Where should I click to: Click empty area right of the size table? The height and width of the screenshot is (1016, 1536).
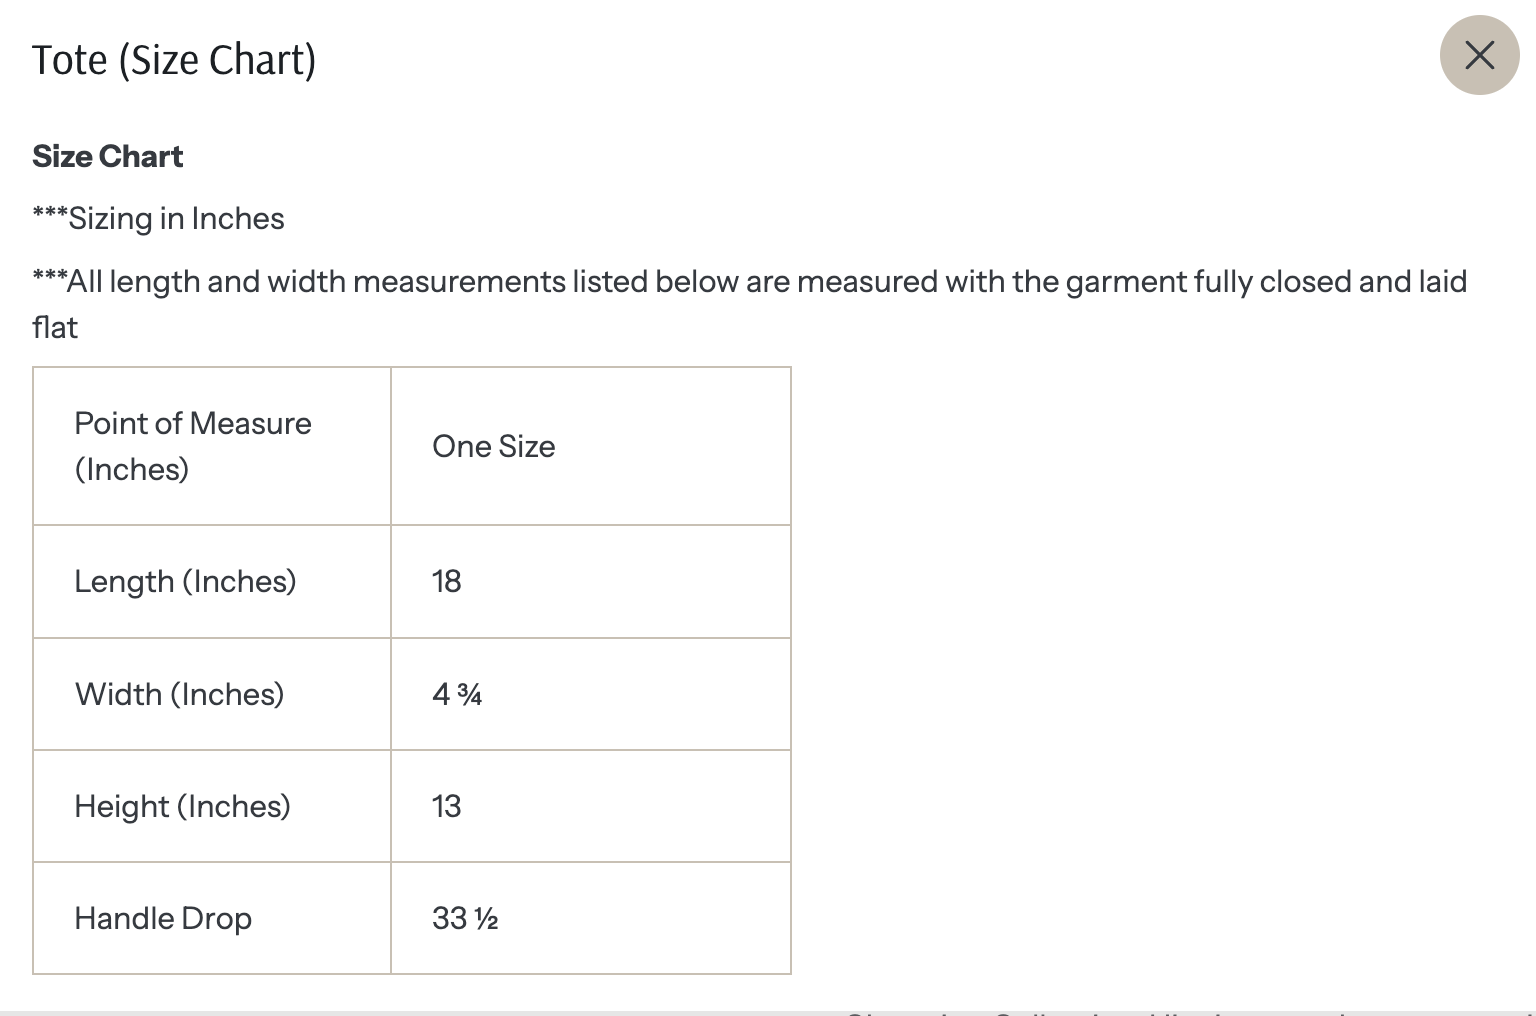coord(1160,670)
